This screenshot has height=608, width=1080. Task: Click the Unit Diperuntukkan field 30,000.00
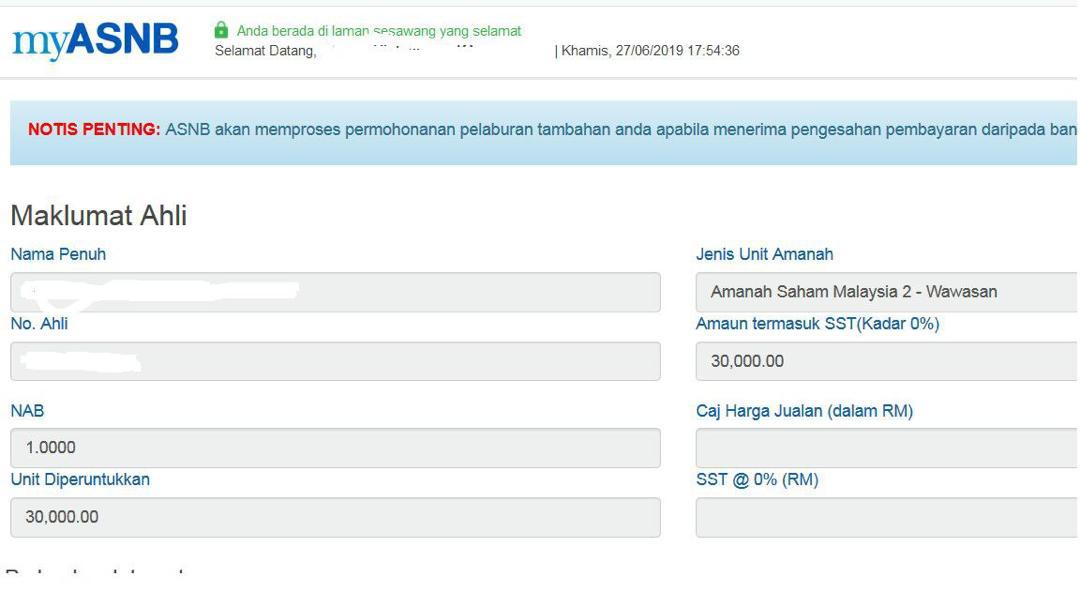pos(335,518)
